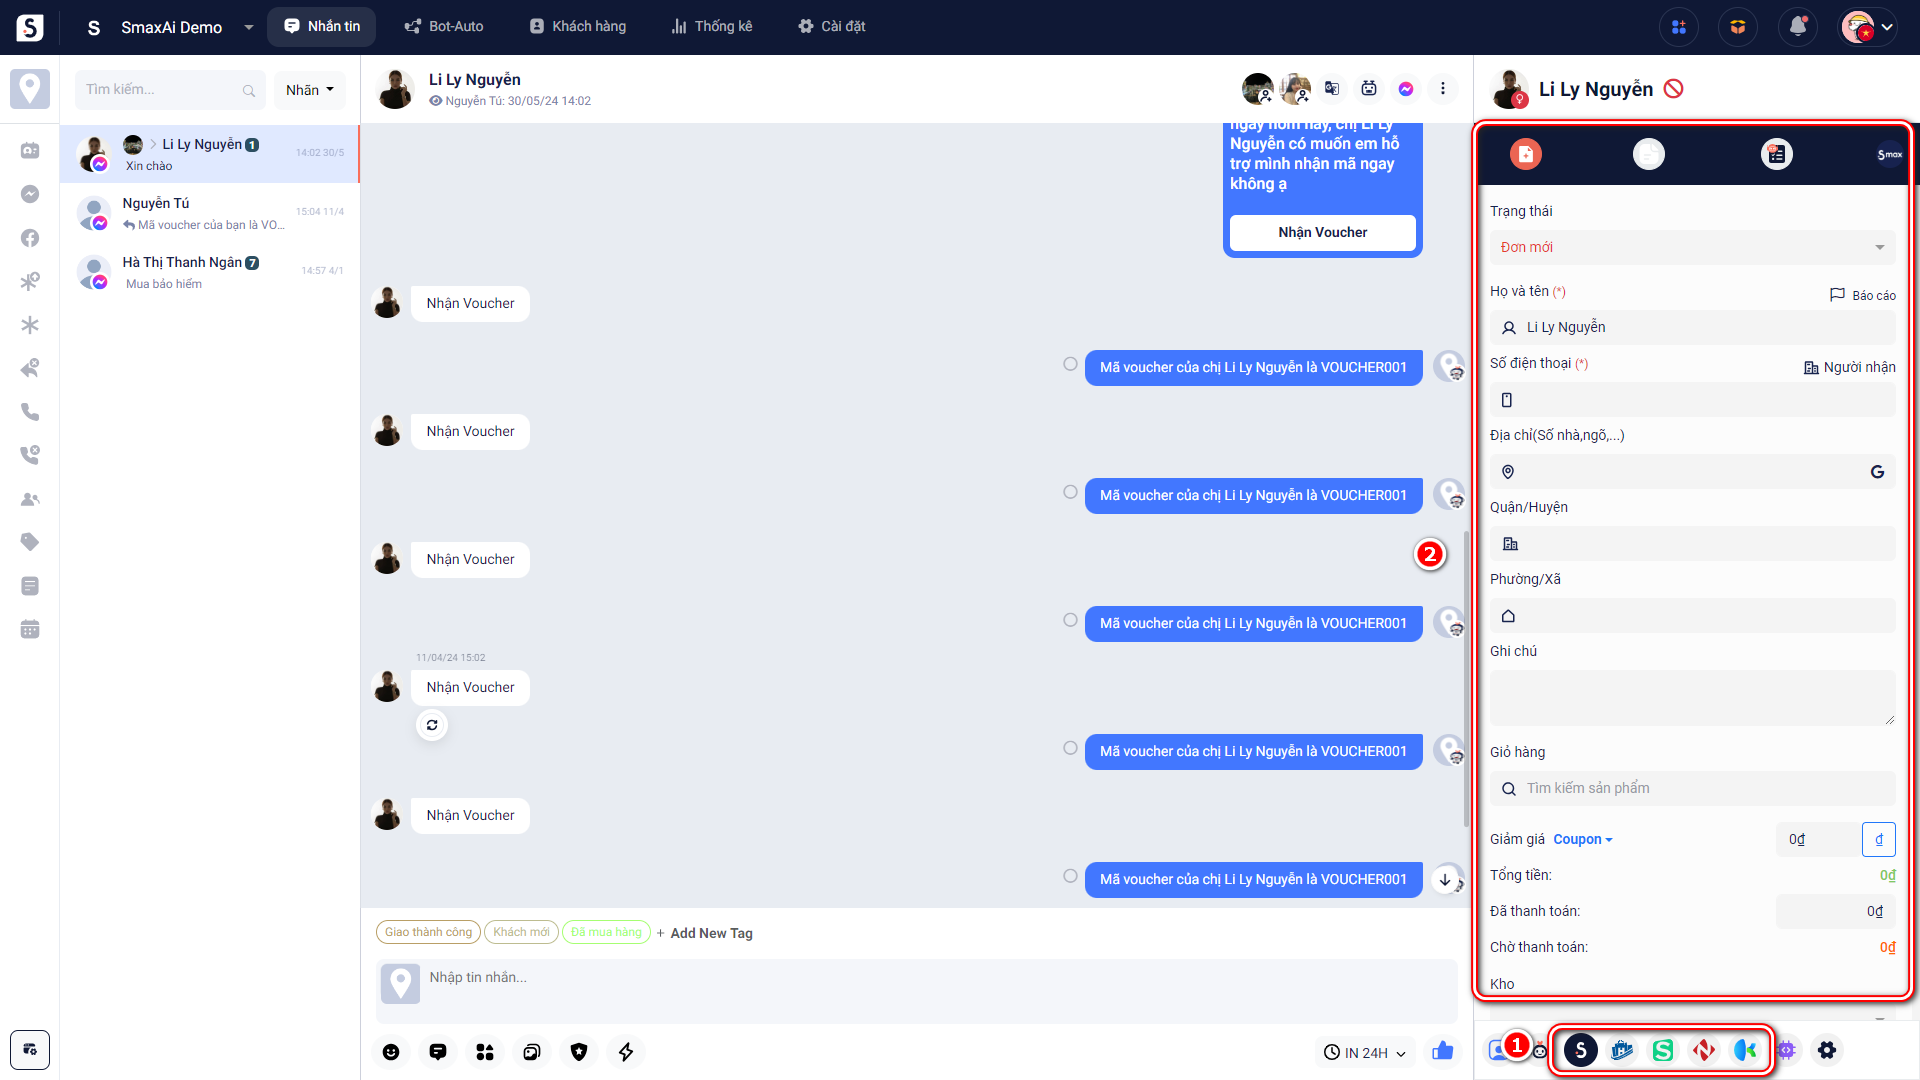Click the notification bell icon

pyautogui.click(x=1797, y=27)
